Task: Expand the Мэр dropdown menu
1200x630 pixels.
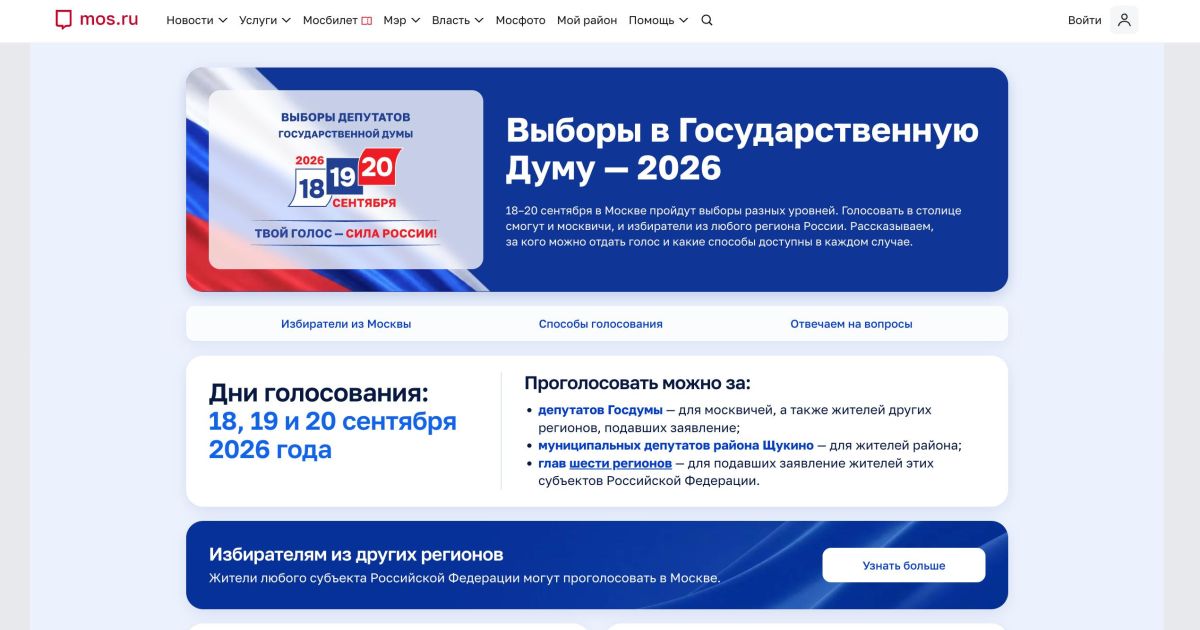Action: (x=401, y=20)
